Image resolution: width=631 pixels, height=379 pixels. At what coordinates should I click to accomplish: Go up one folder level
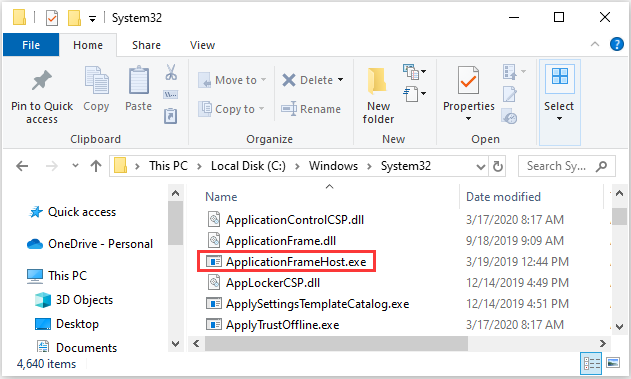[x=96, y=166]
